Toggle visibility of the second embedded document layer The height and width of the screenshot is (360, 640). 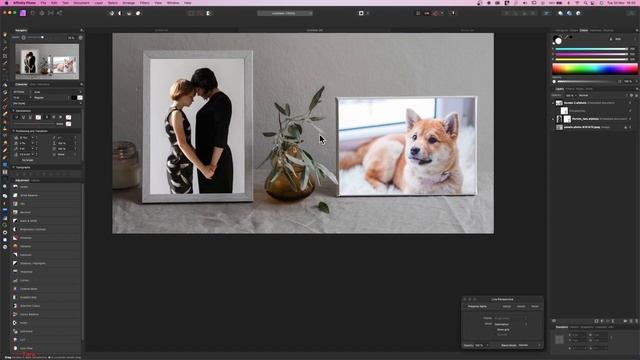click(x=630, y=119)
